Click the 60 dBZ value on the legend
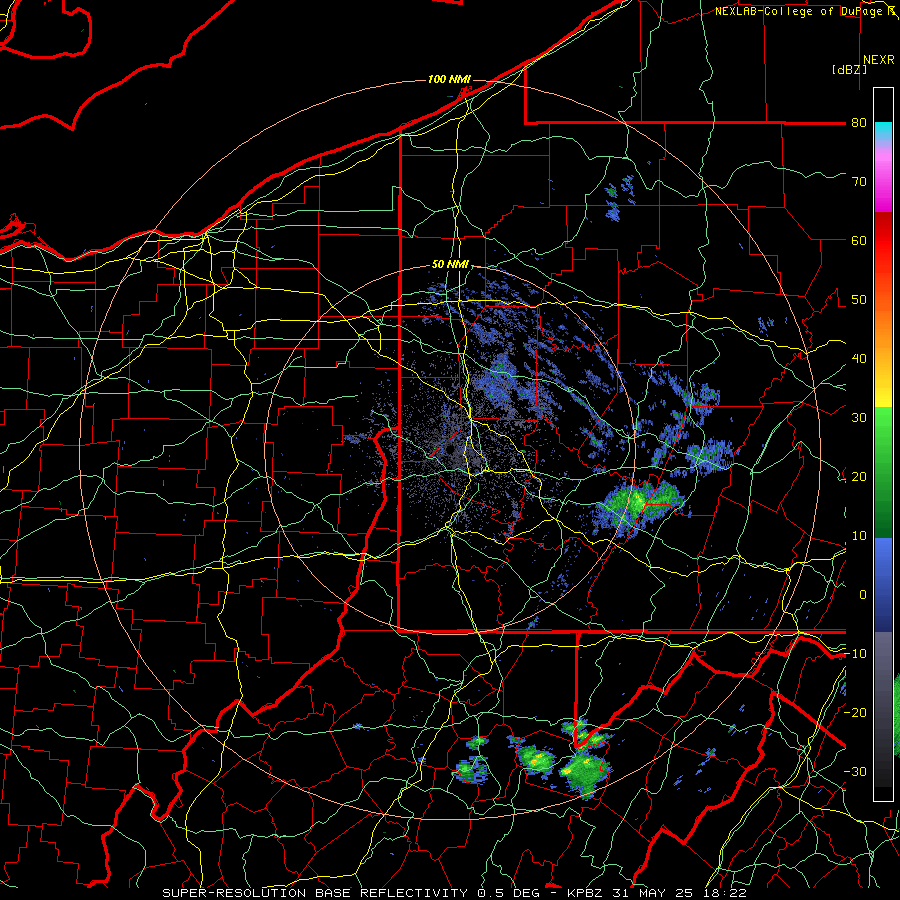Viewport: 900px width, 900px height. [x=859, y=240]
